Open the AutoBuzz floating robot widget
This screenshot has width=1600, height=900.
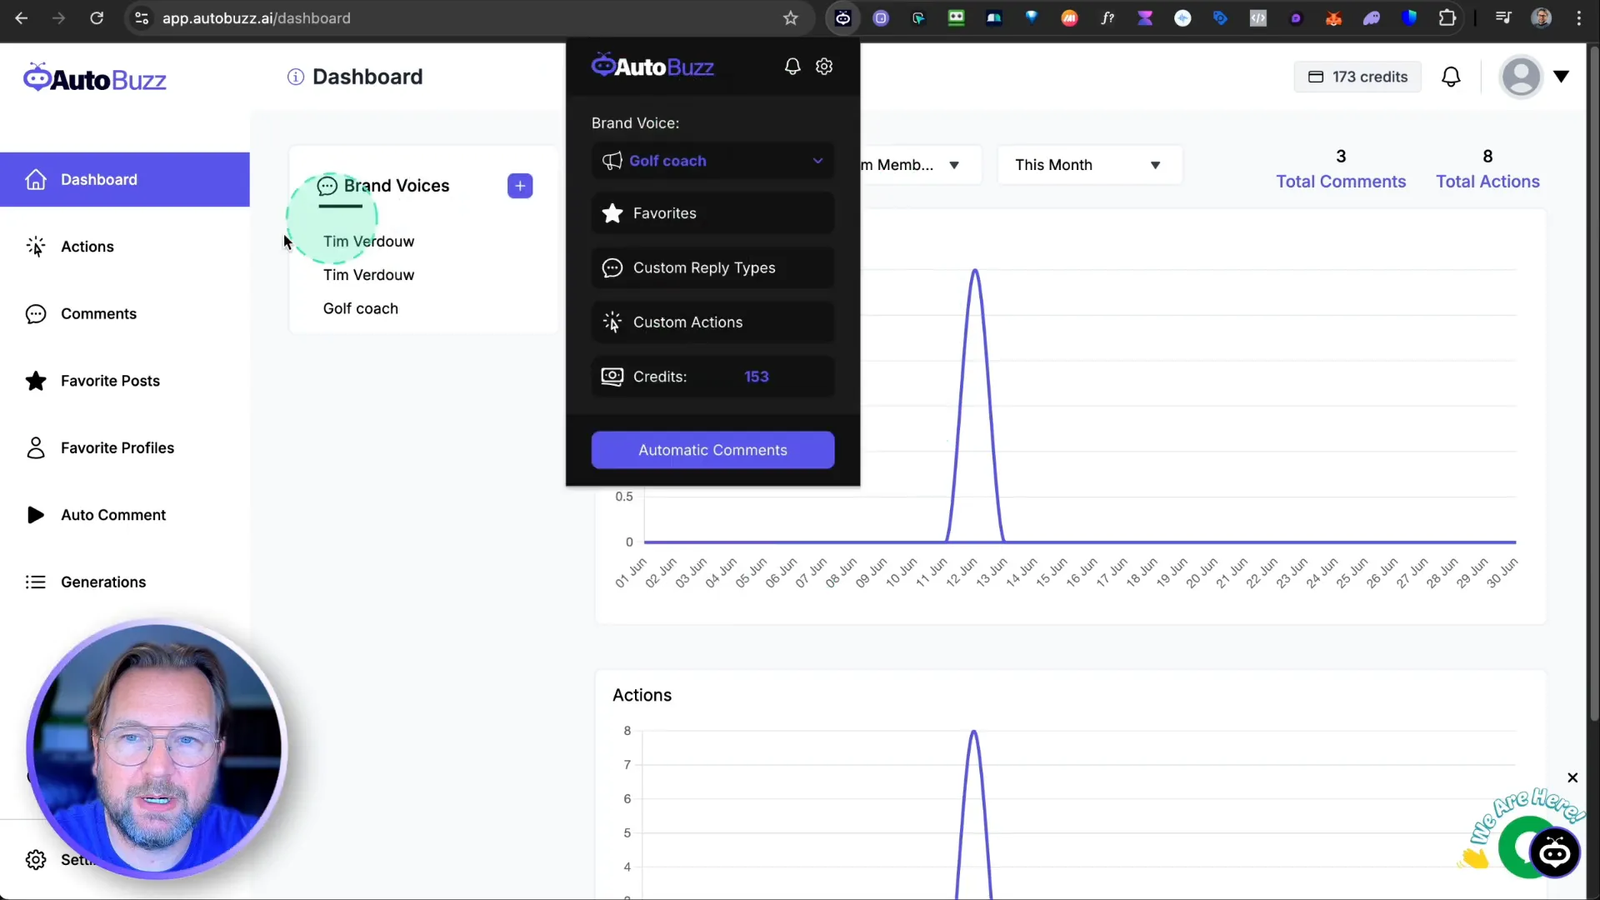[x=1555, y=853]
